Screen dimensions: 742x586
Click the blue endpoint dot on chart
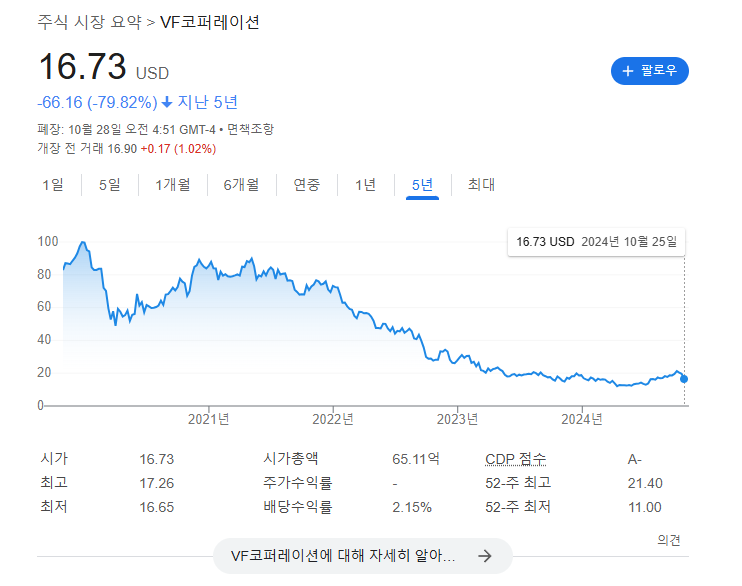click(684, 378)
